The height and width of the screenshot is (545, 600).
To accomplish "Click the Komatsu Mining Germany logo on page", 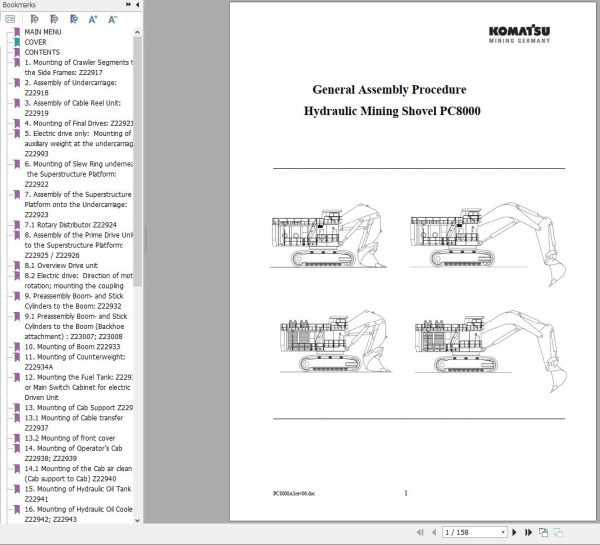I will tap(519, 34).
